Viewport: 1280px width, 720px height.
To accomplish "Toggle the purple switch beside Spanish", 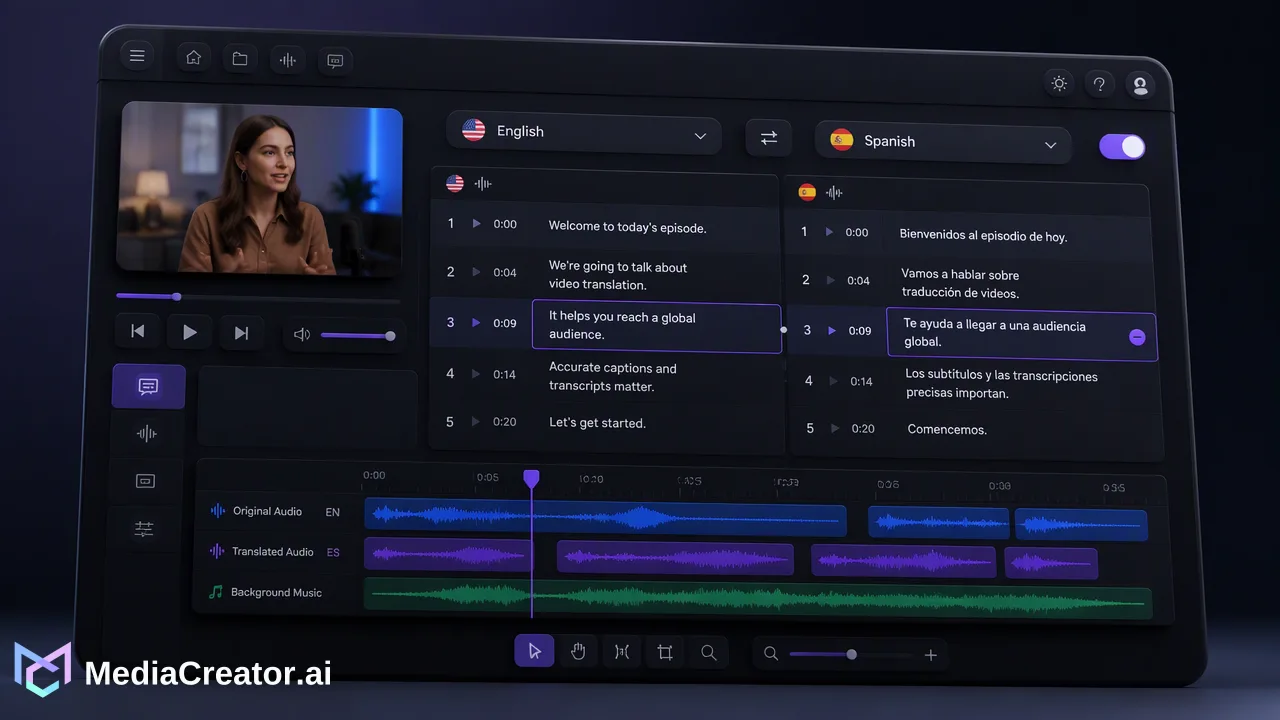I will coord(1122,147).
